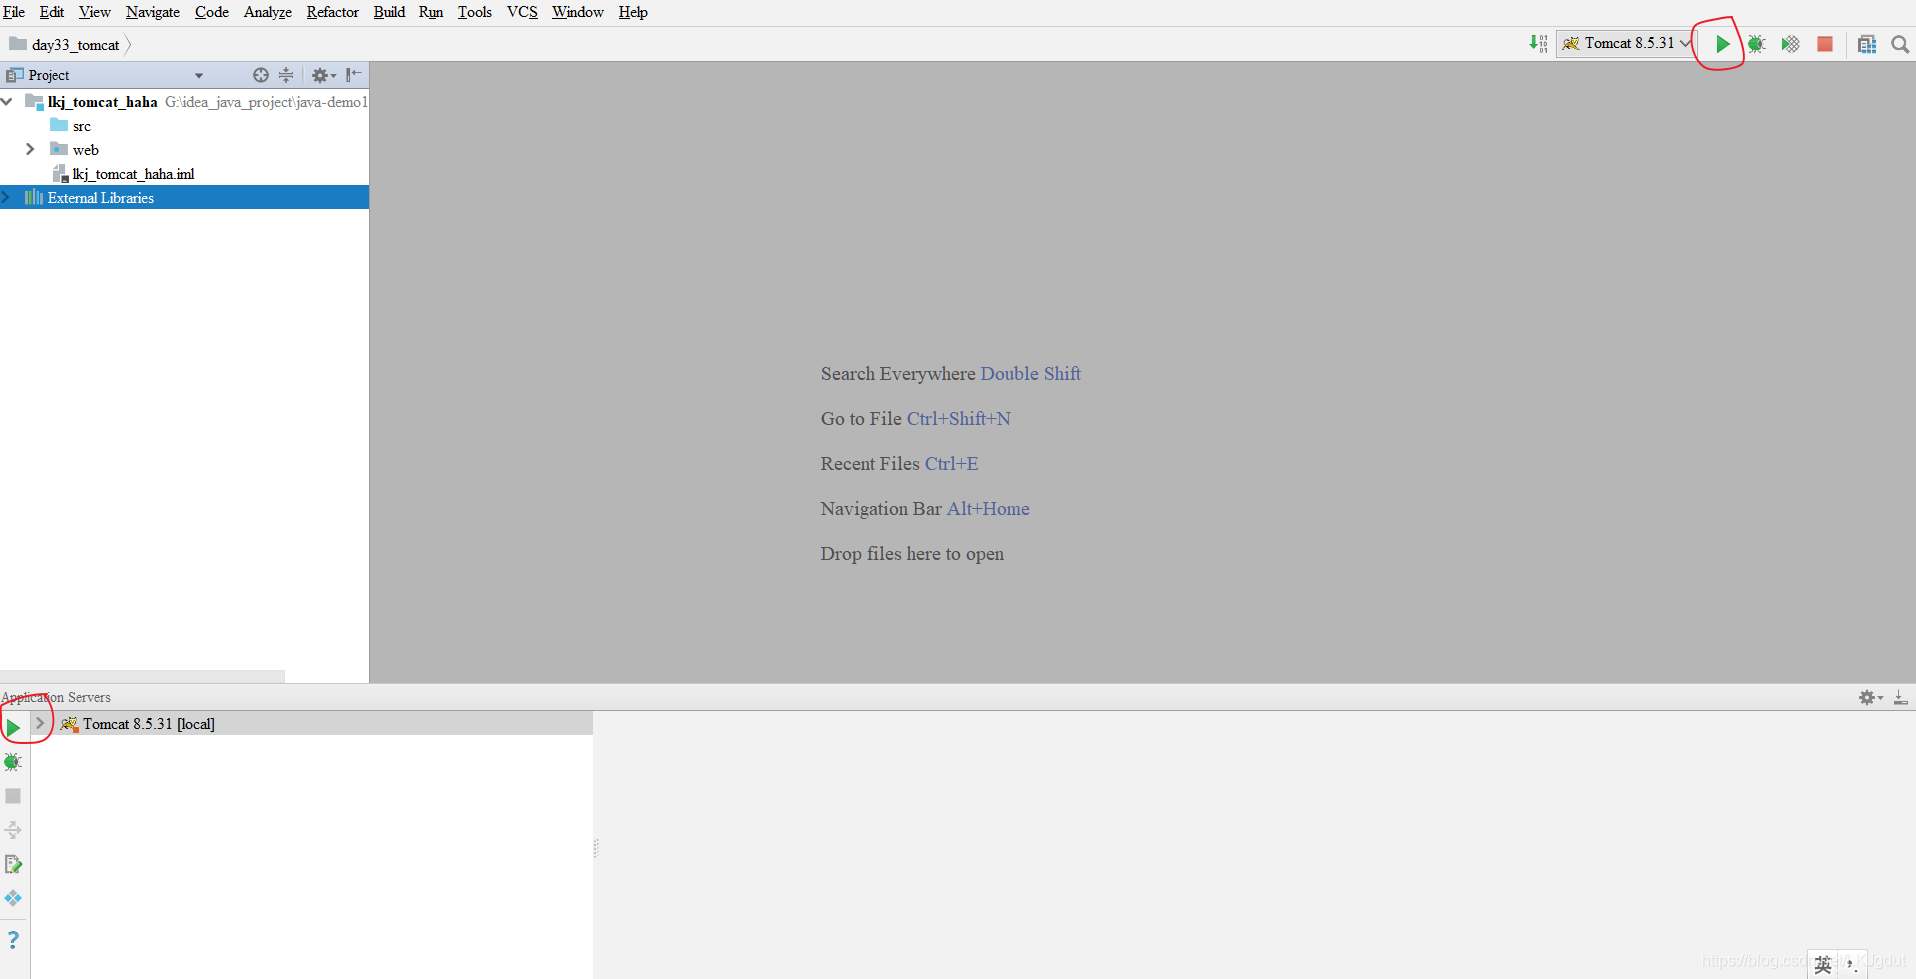Open the Build menu

click(x=389, y=12)
